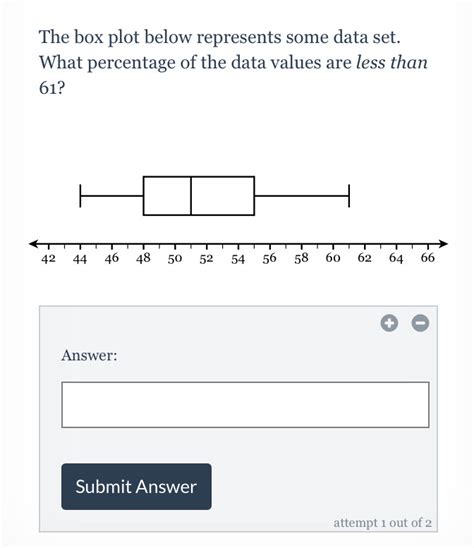Click the box plot median line
The image size is (474, 548).
(191, 196)
